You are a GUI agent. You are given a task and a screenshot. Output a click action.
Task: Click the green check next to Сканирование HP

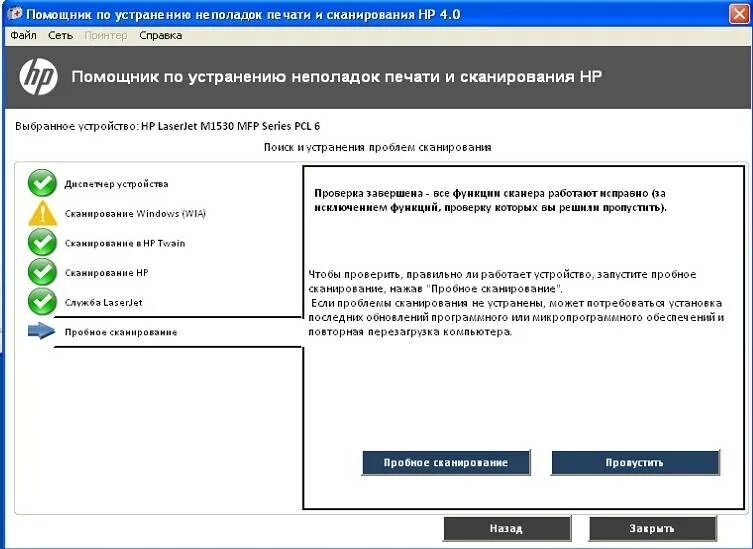point(42,272)
